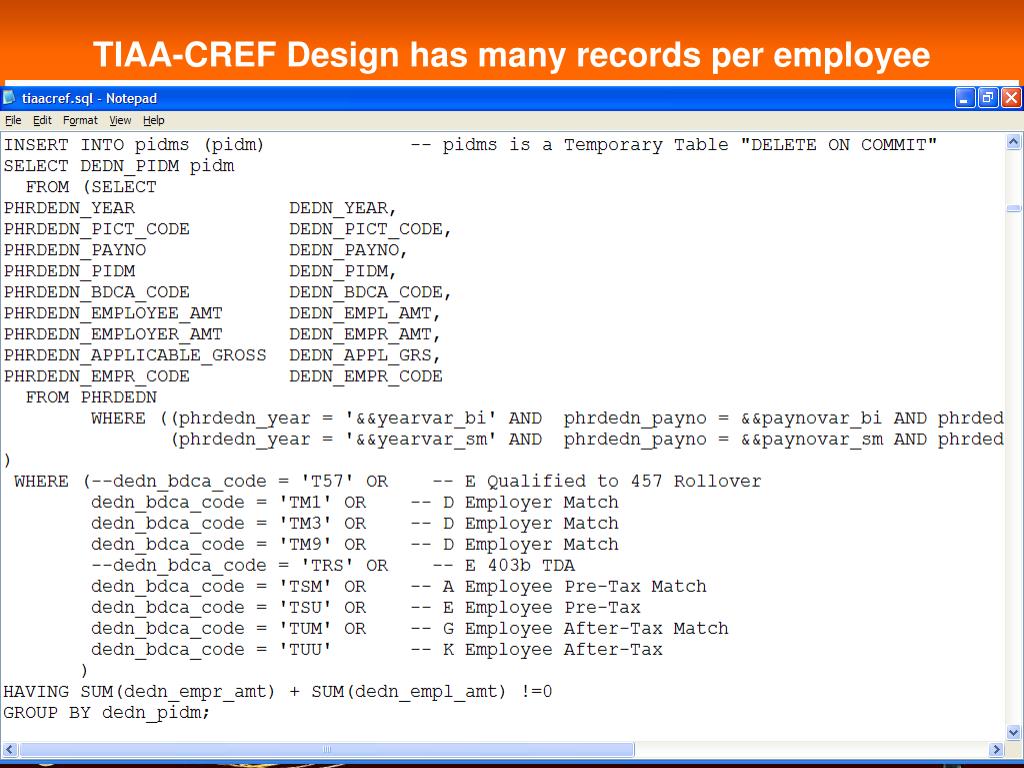The height and width of the screenshot is (768, 1024).
Task: Click the '&&yearvar_bi' variable text
Action: click(421, 418)
